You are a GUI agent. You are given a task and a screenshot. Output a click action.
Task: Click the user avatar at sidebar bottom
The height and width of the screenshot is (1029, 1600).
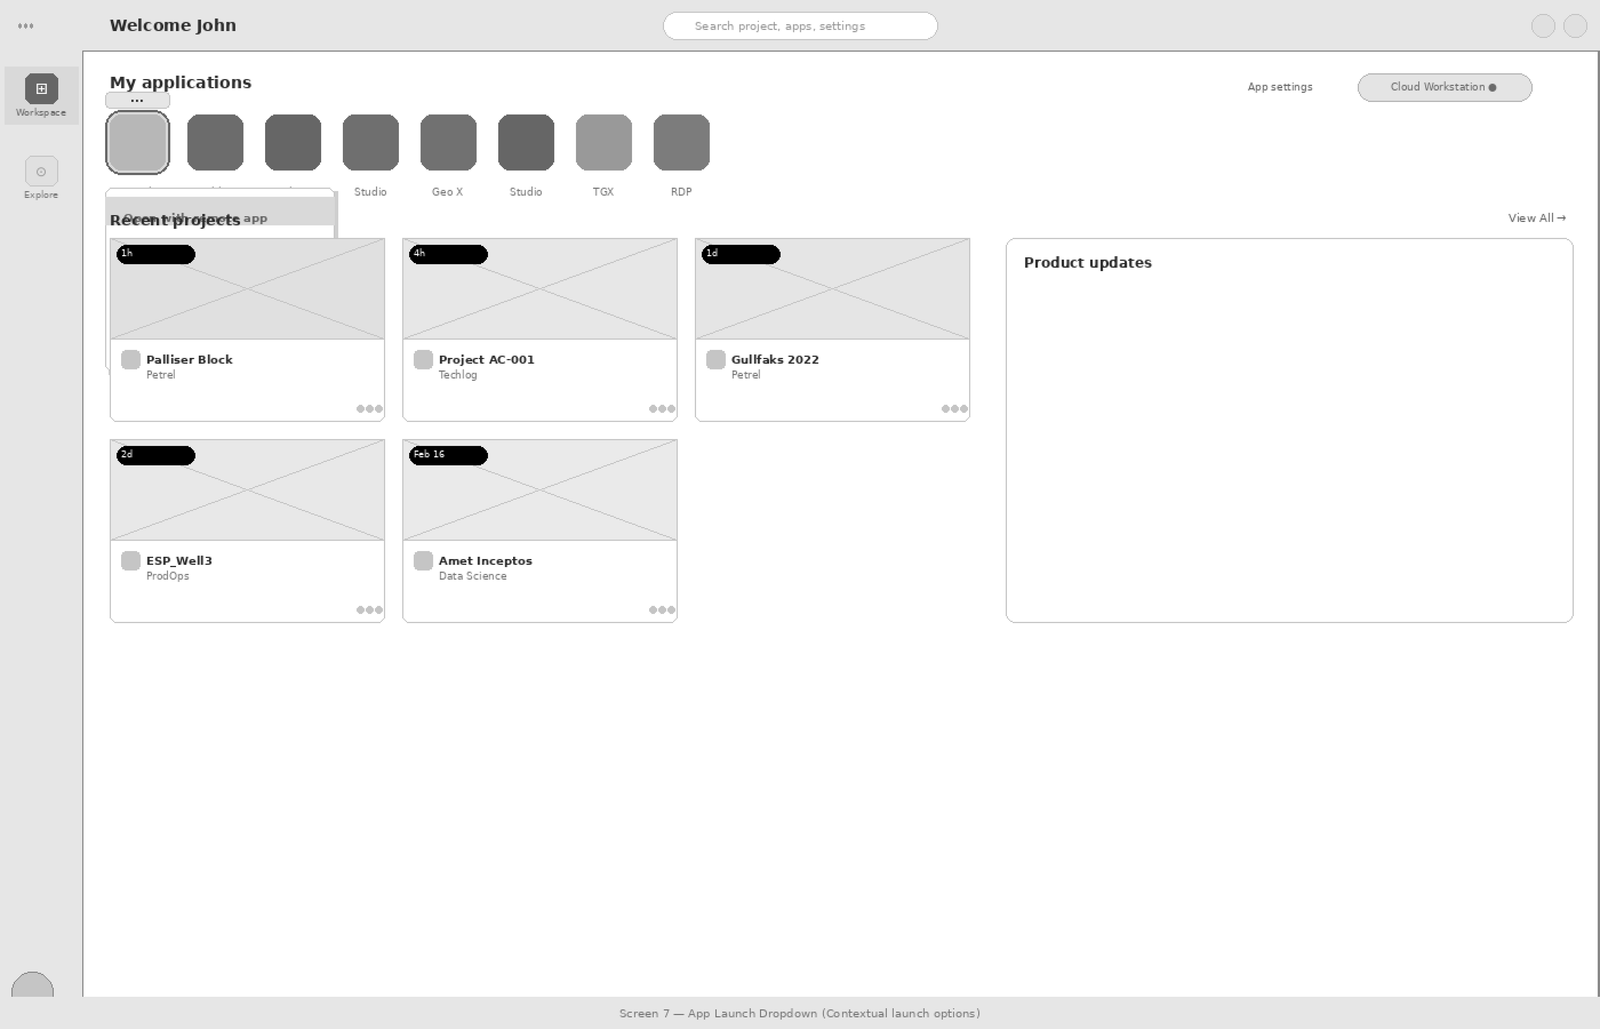pos(32,987)
